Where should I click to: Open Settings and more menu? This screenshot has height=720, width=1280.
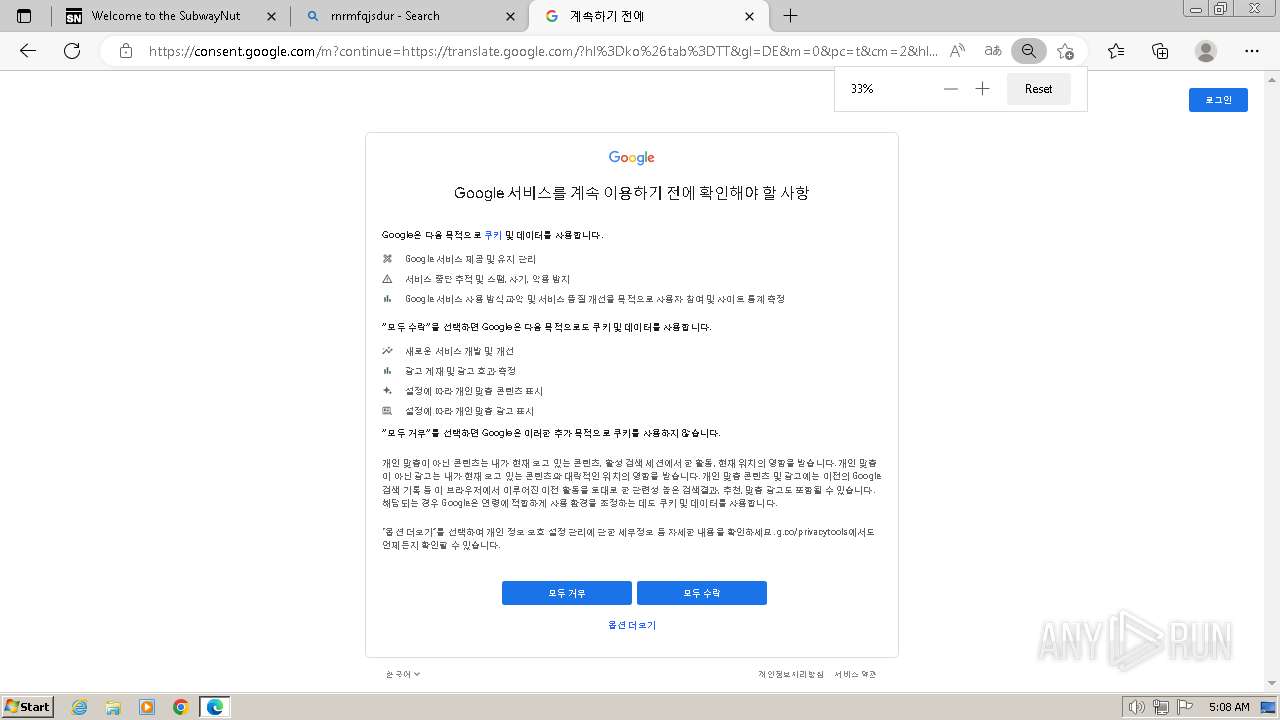tap(1252, 51)
